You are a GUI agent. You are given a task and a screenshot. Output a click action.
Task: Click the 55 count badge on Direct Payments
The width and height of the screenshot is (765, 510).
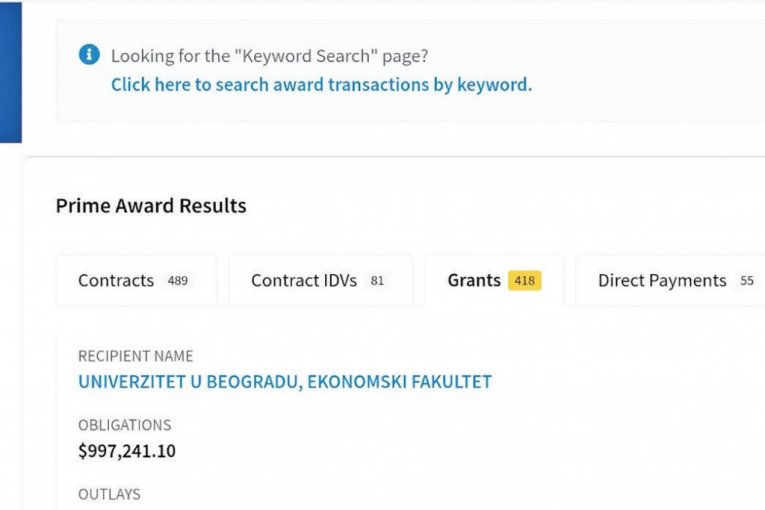[x=747, y=281]
